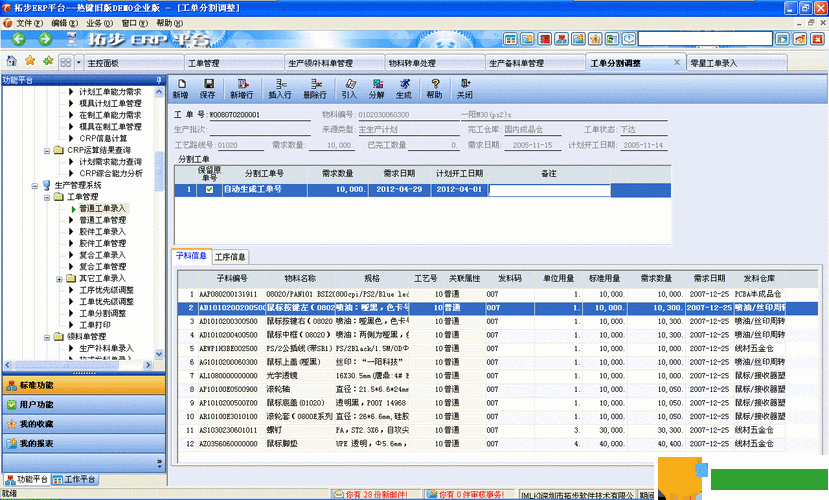
Task: Expand the chevron below 我的报表 panel
Action: click(159, 463)
